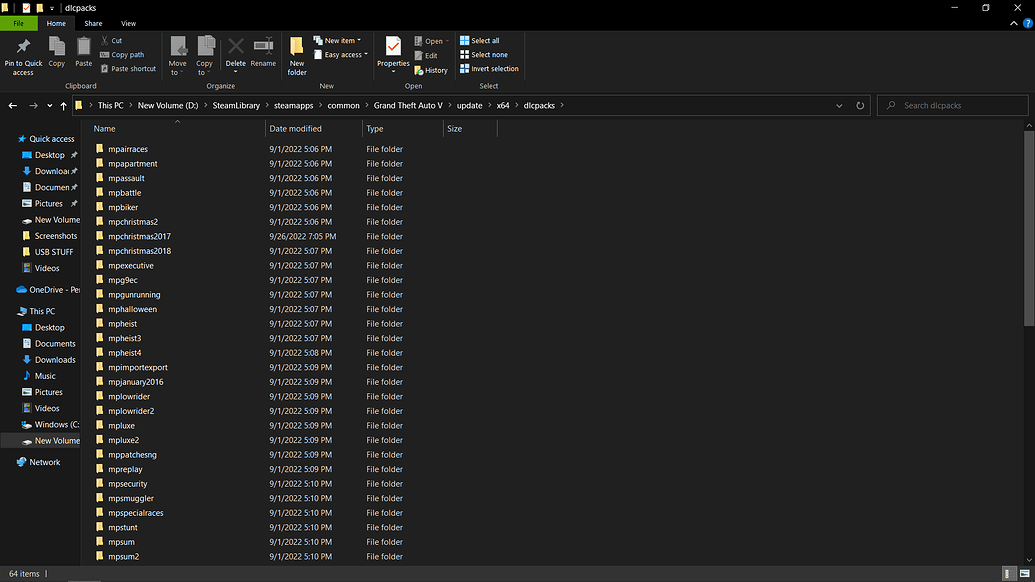Image resolution: width=1035 pixels, height=582 pixels.
Task: Open folder Properties
Action: tap(393, 55)
